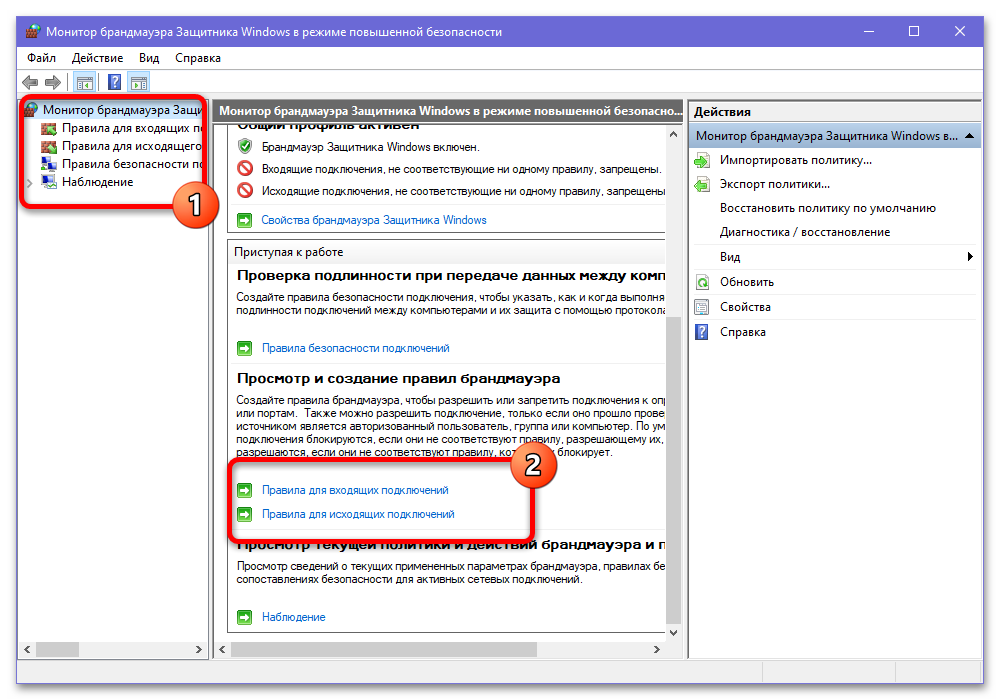Viewport: 1000px width, 700px height.
Task: Click the tree pane scroll left arrow
Action: (x=27, y=649)
